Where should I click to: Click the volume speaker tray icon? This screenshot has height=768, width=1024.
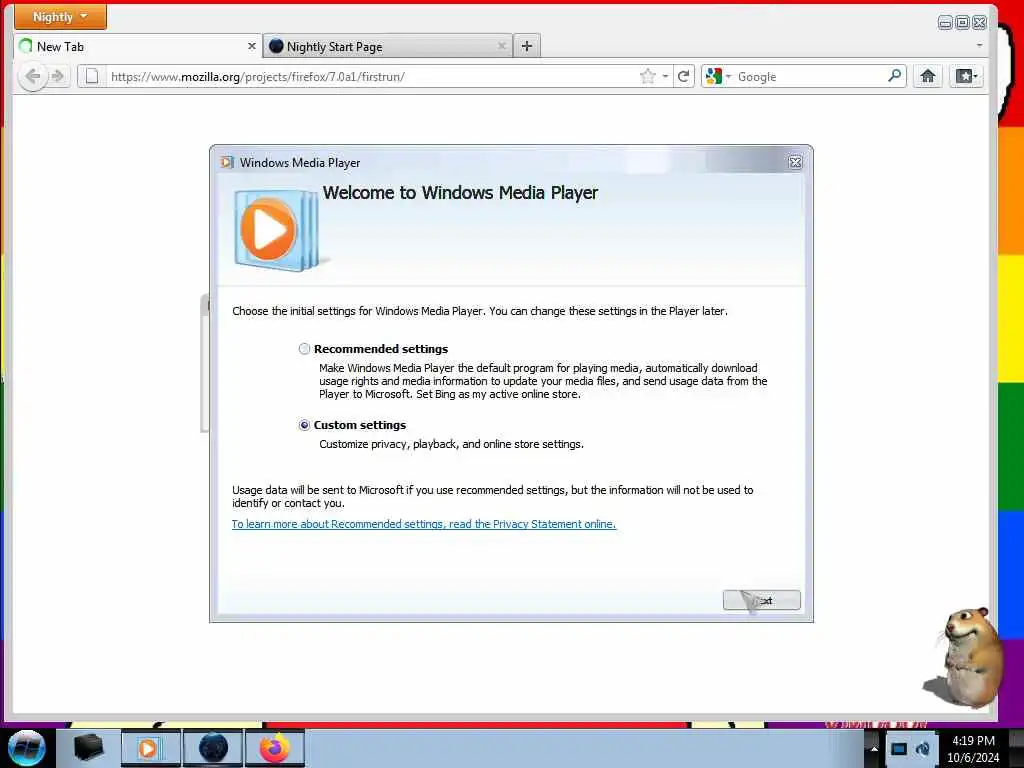[x=923, y=749]
